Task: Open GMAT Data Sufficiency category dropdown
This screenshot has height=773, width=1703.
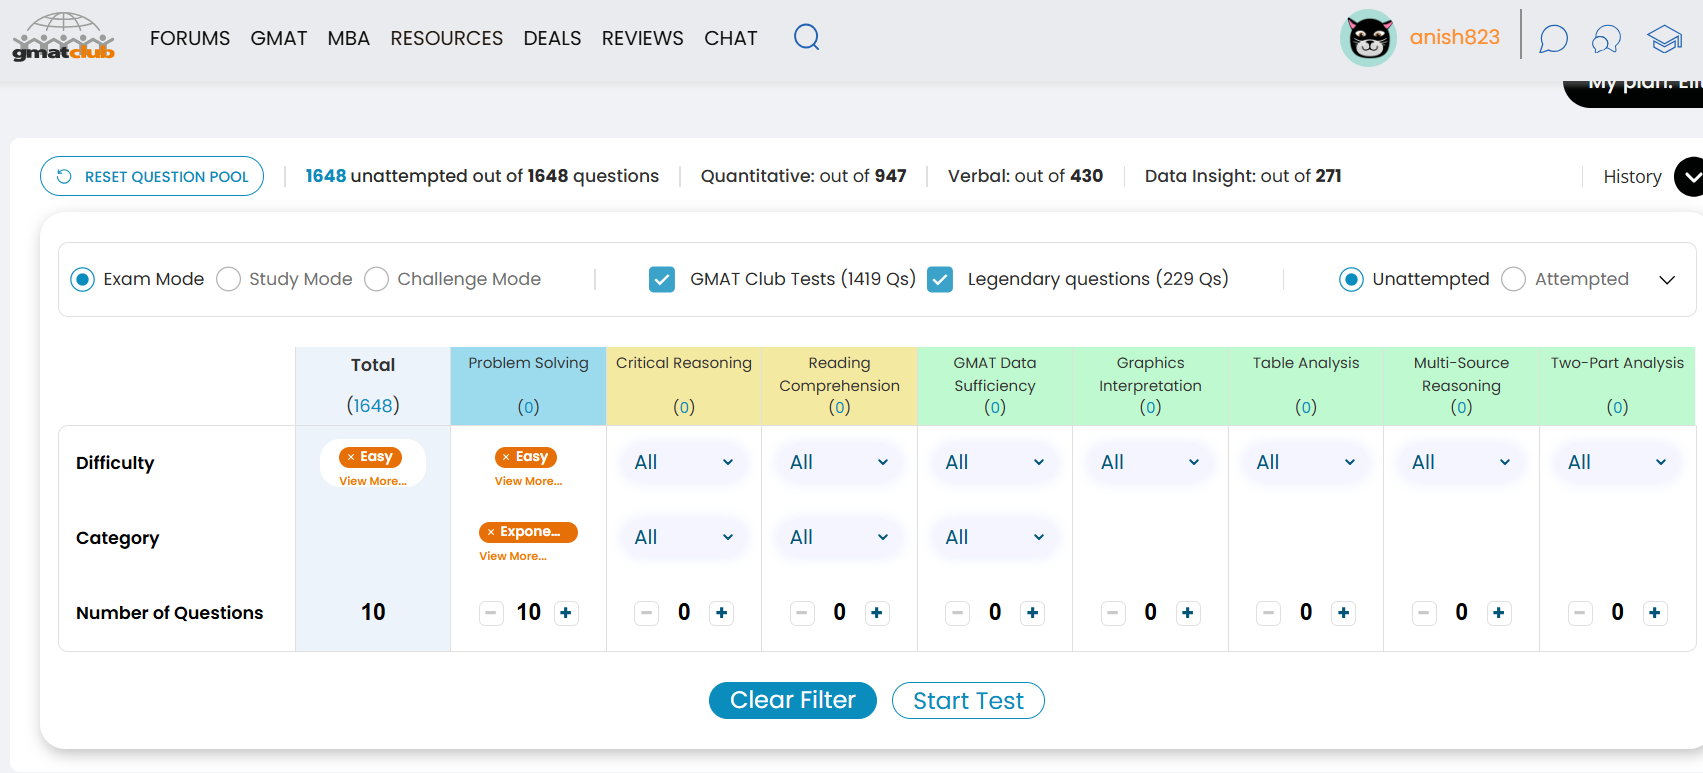Action: (994, 537)
